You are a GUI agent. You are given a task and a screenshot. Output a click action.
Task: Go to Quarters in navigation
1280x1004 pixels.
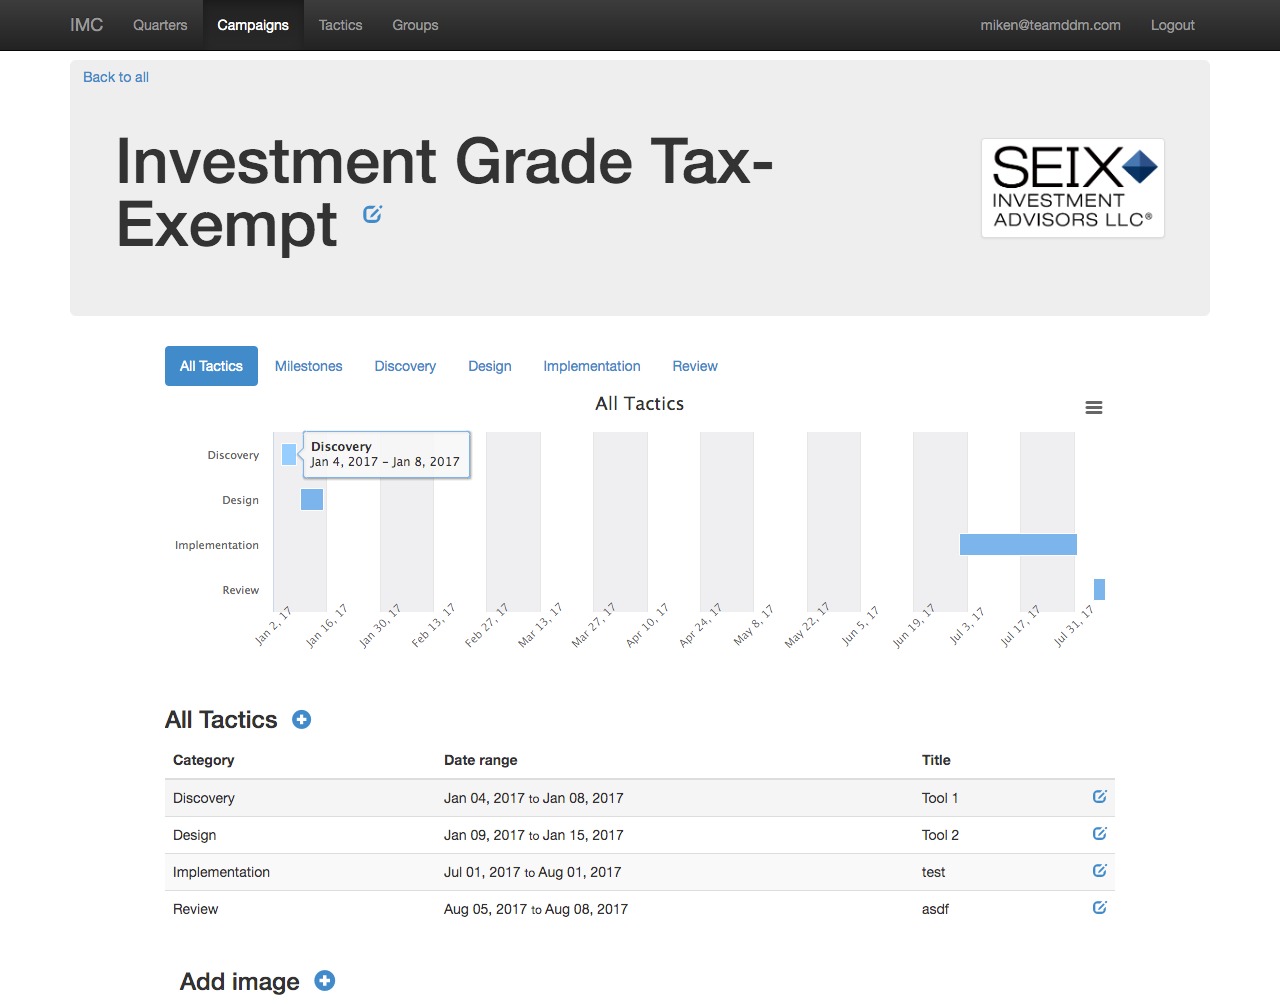click(x=160, y=25)
